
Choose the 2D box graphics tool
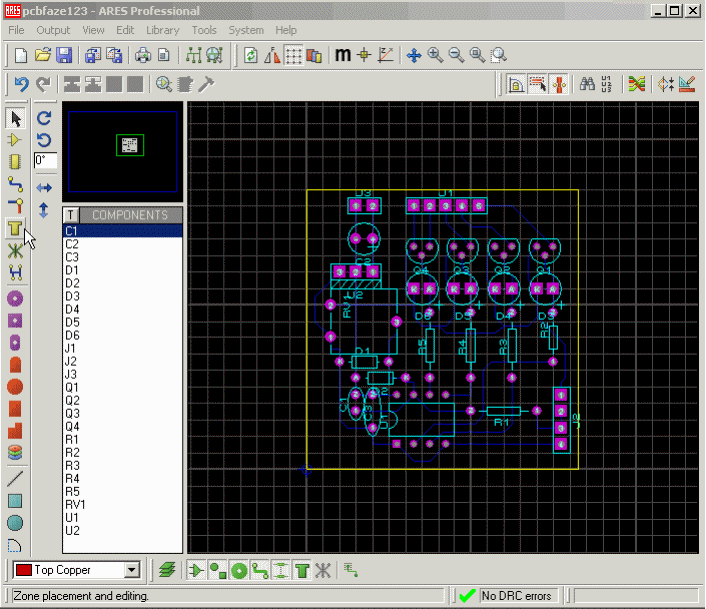coord(15,501)
